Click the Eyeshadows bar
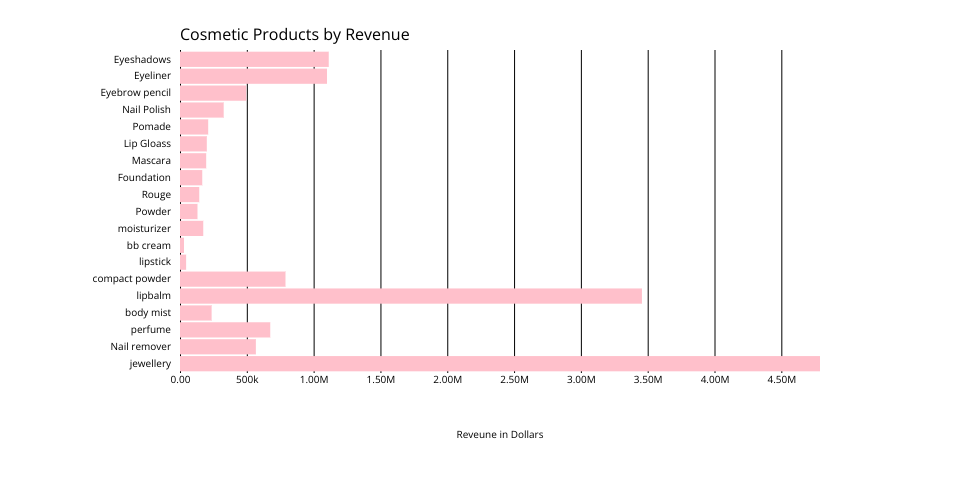Viewport: 960px width, 500px height. [254, 59]
